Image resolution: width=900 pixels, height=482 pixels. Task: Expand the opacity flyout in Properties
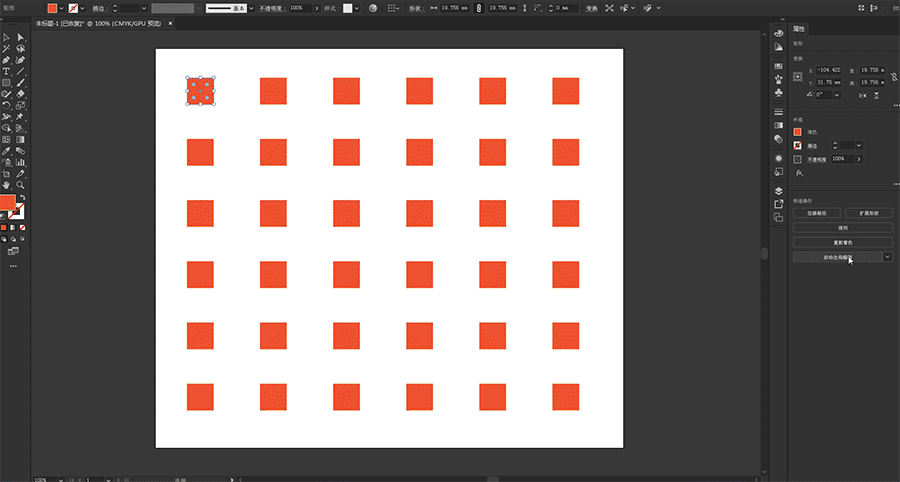point(859,159)
